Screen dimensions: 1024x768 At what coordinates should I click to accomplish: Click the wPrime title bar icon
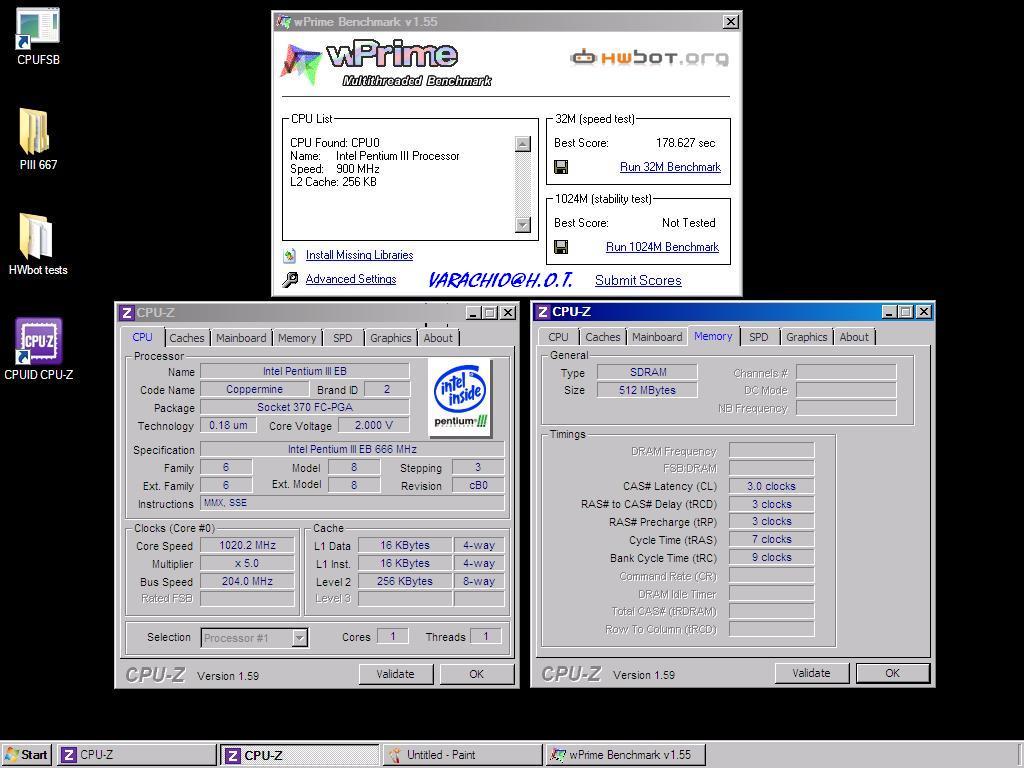pyautogui.click(x=283, y=22)
